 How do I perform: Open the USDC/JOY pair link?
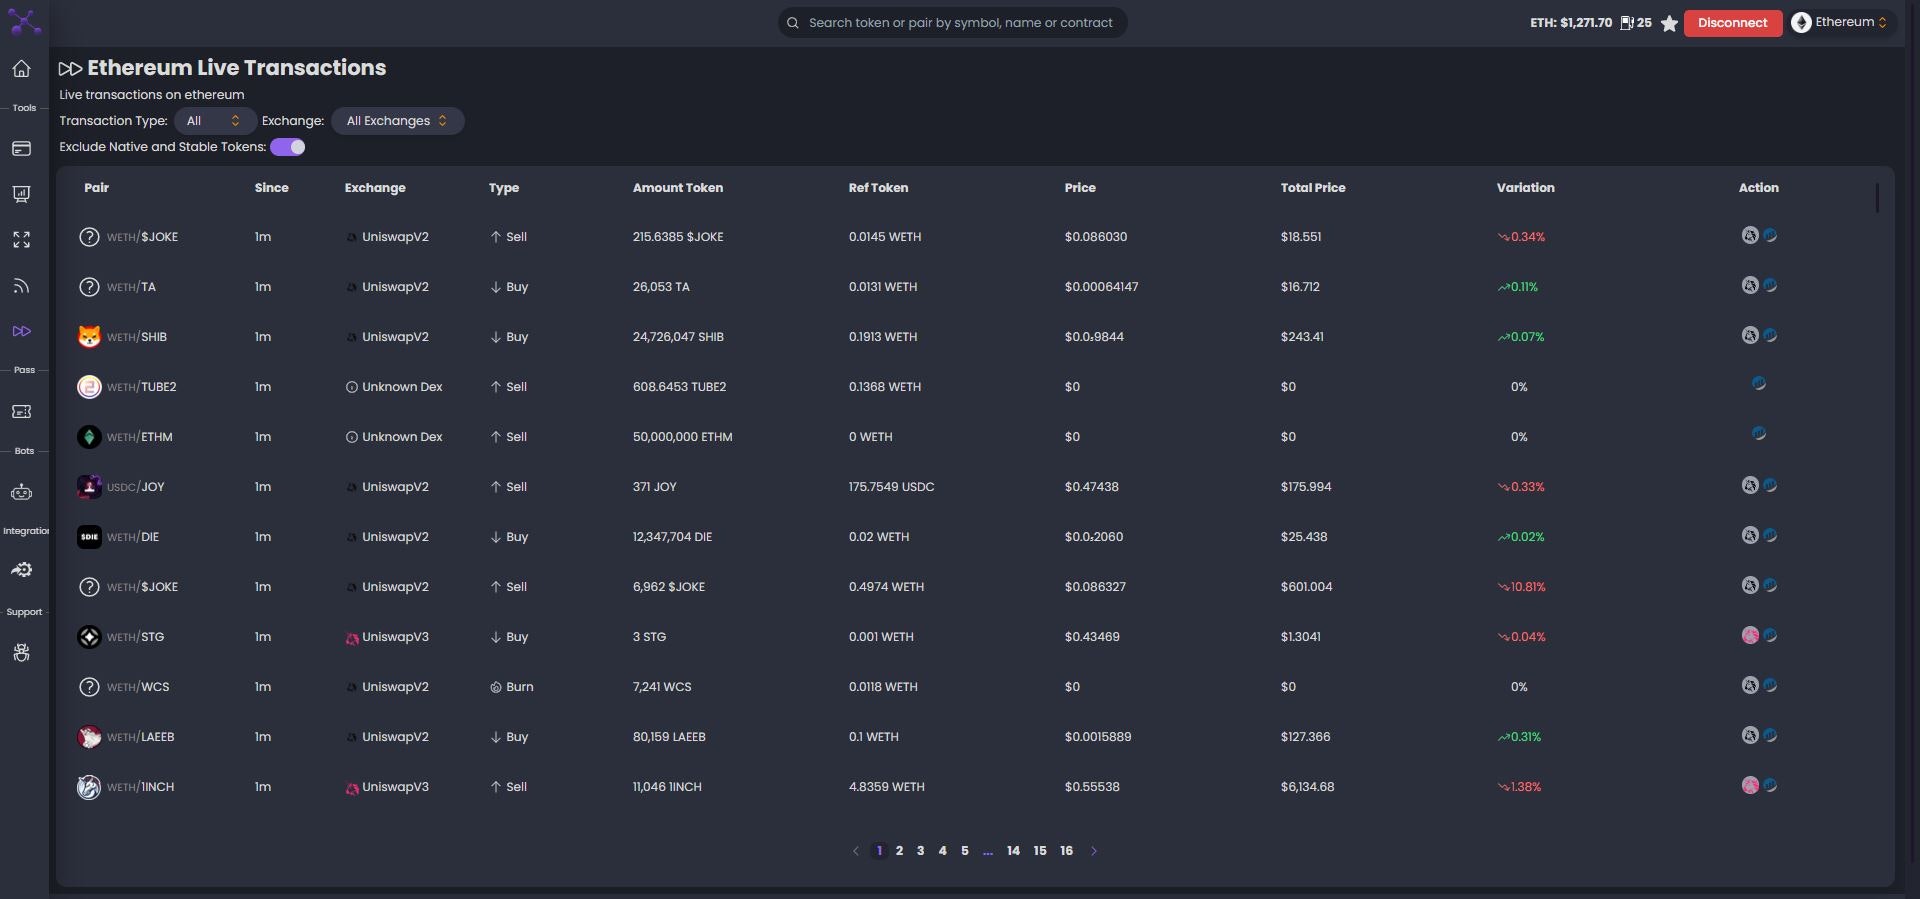135,487
